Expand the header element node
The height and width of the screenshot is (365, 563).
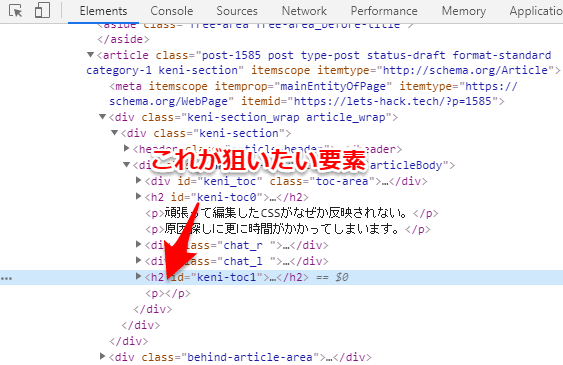pos(126,148)
